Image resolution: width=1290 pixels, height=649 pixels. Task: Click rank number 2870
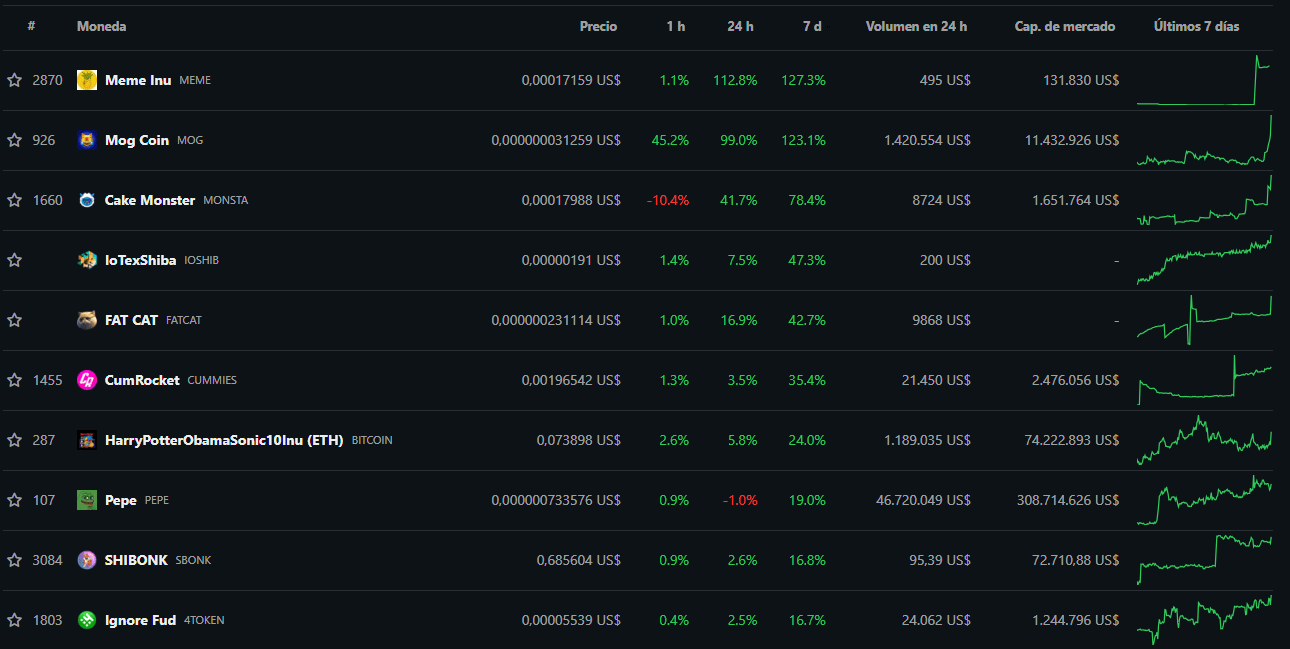(47, 80)
